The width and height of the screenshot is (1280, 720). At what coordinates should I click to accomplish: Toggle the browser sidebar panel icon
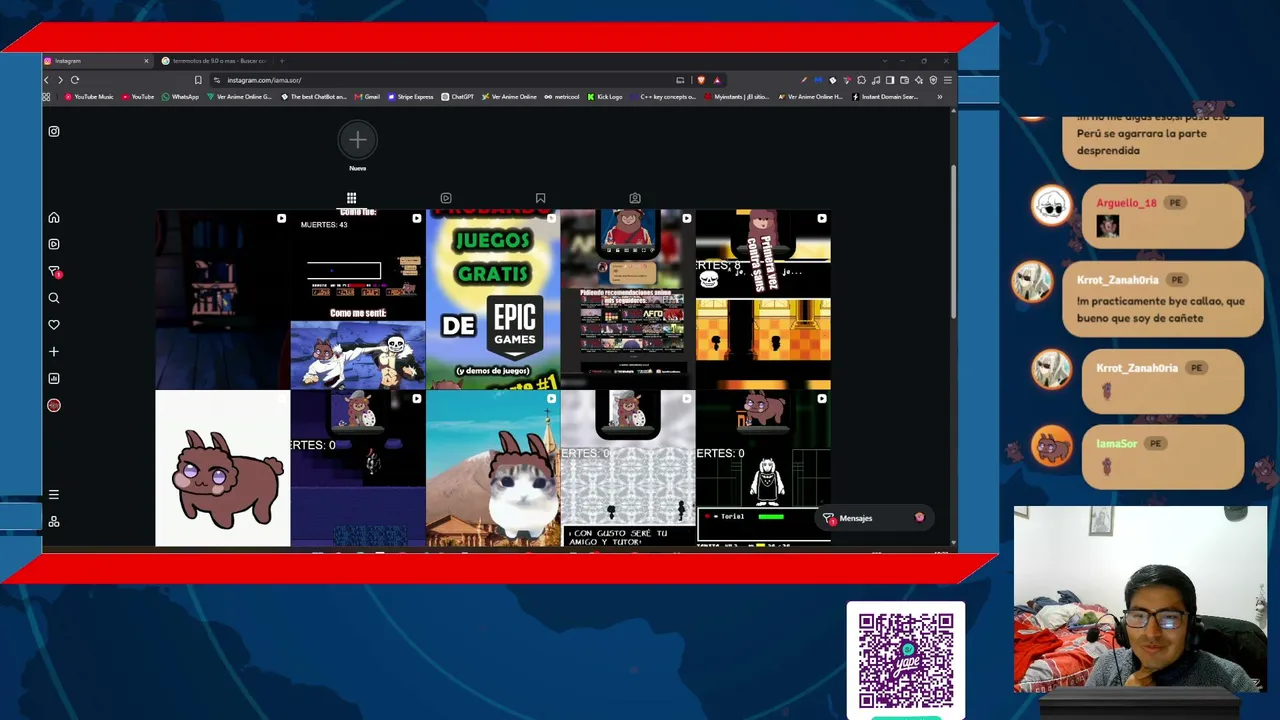point(890,80)
